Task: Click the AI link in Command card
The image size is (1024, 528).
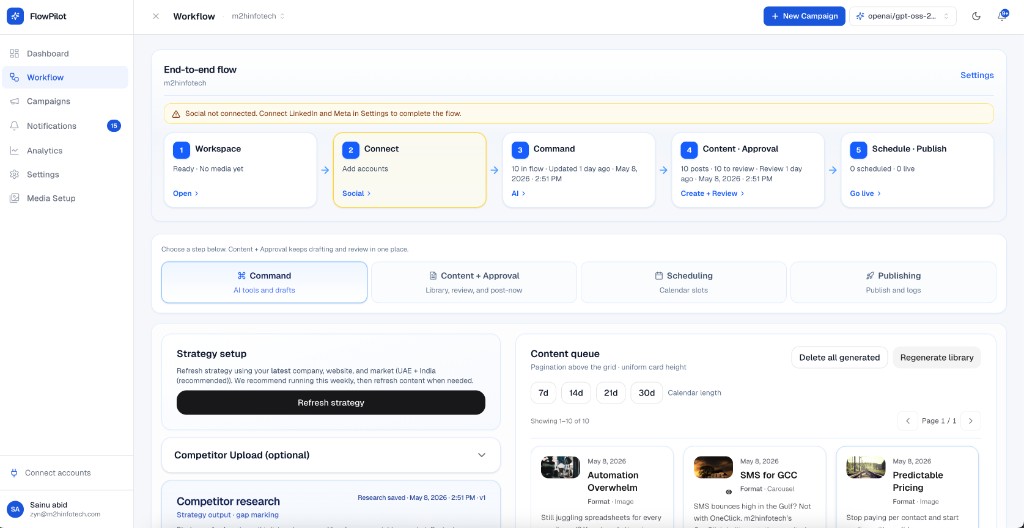Action: (x=519, y=193)
